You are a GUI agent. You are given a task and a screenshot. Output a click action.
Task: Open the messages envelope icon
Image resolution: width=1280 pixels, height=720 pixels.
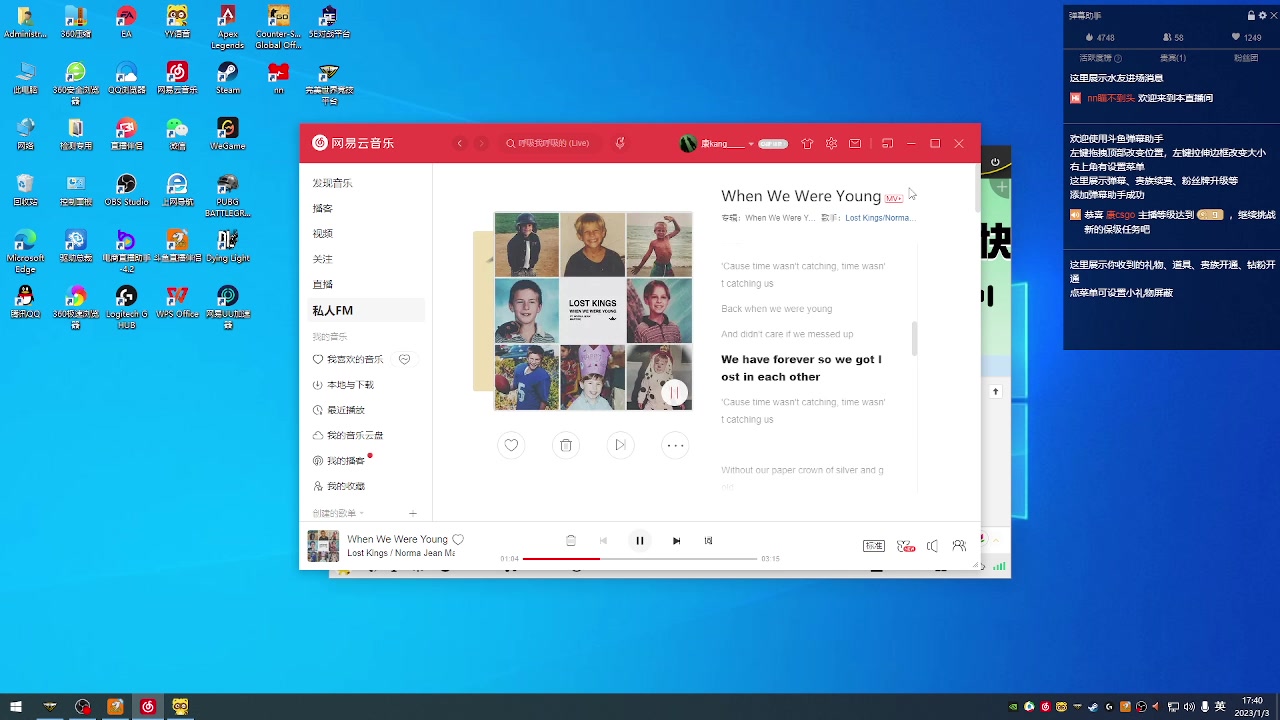click(855, 143)
